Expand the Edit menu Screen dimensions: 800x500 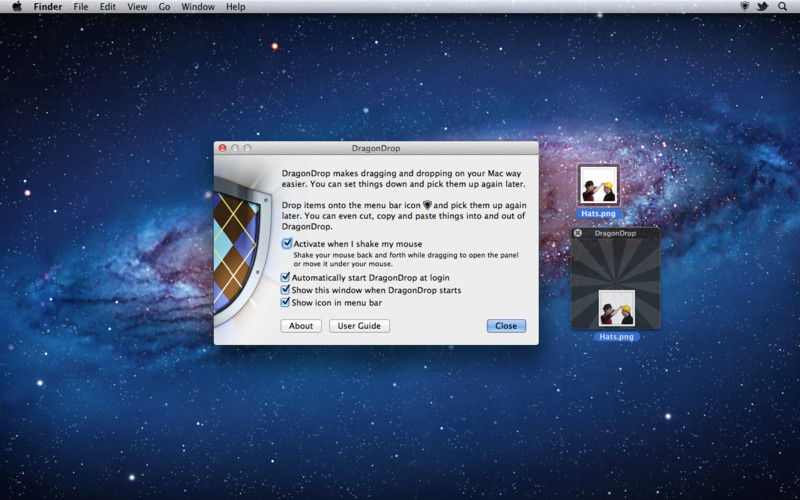(x=108, y=7)
